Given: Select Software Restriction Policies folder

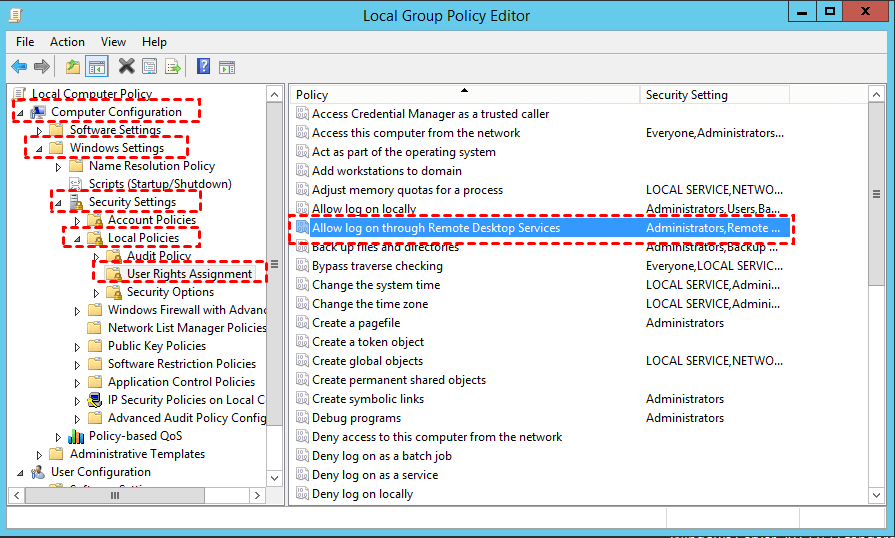Looking at the screenshot, I should coord(181,364).
